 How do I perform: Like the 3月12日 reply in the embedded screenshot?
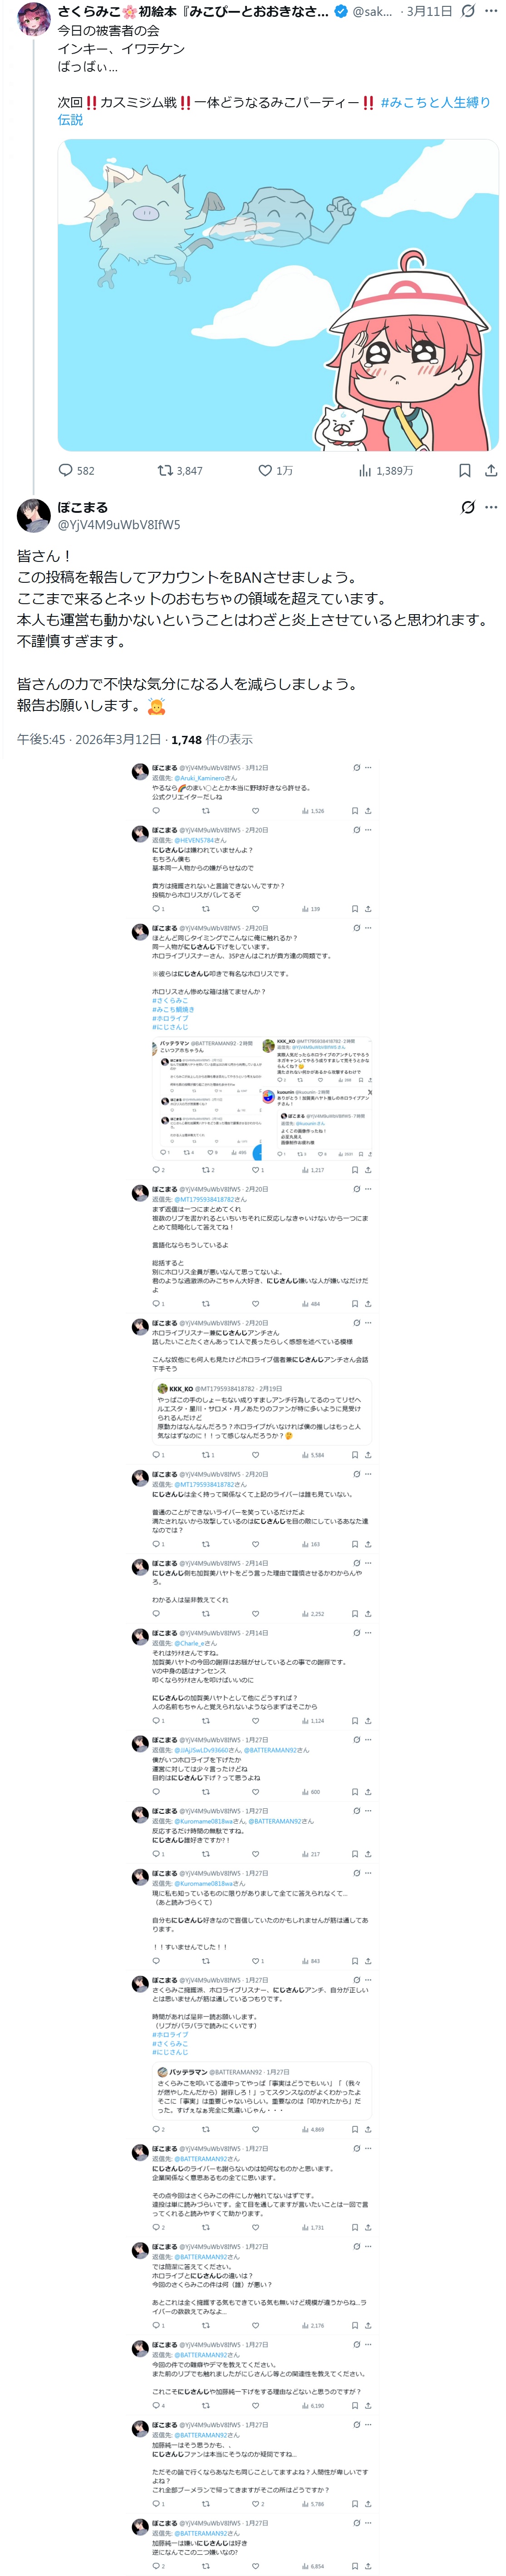255,811
